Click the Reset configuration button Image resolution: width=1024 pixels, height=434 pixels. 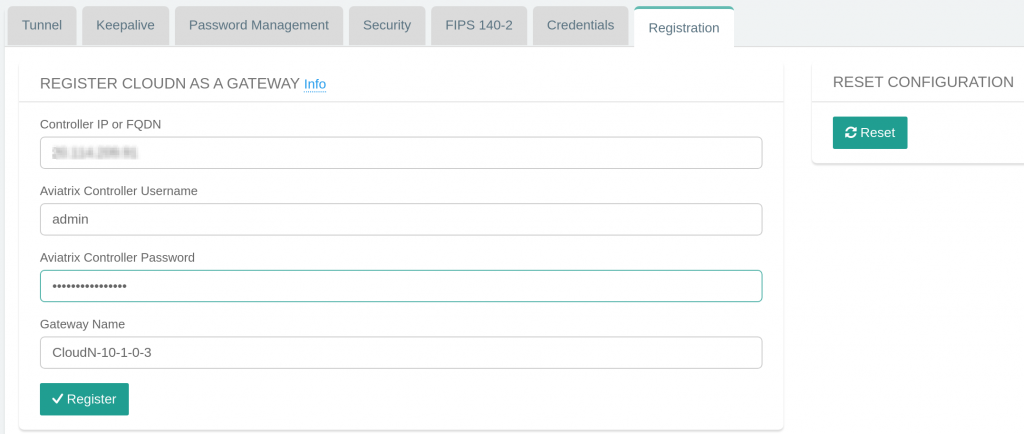pos(870,132)
